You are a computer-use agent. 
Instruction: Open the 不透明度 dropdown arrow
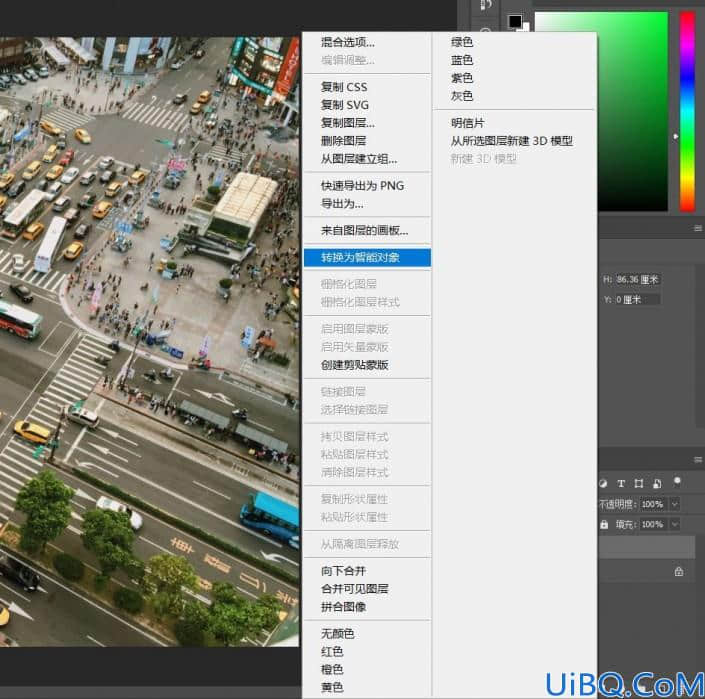click(674, 504)
